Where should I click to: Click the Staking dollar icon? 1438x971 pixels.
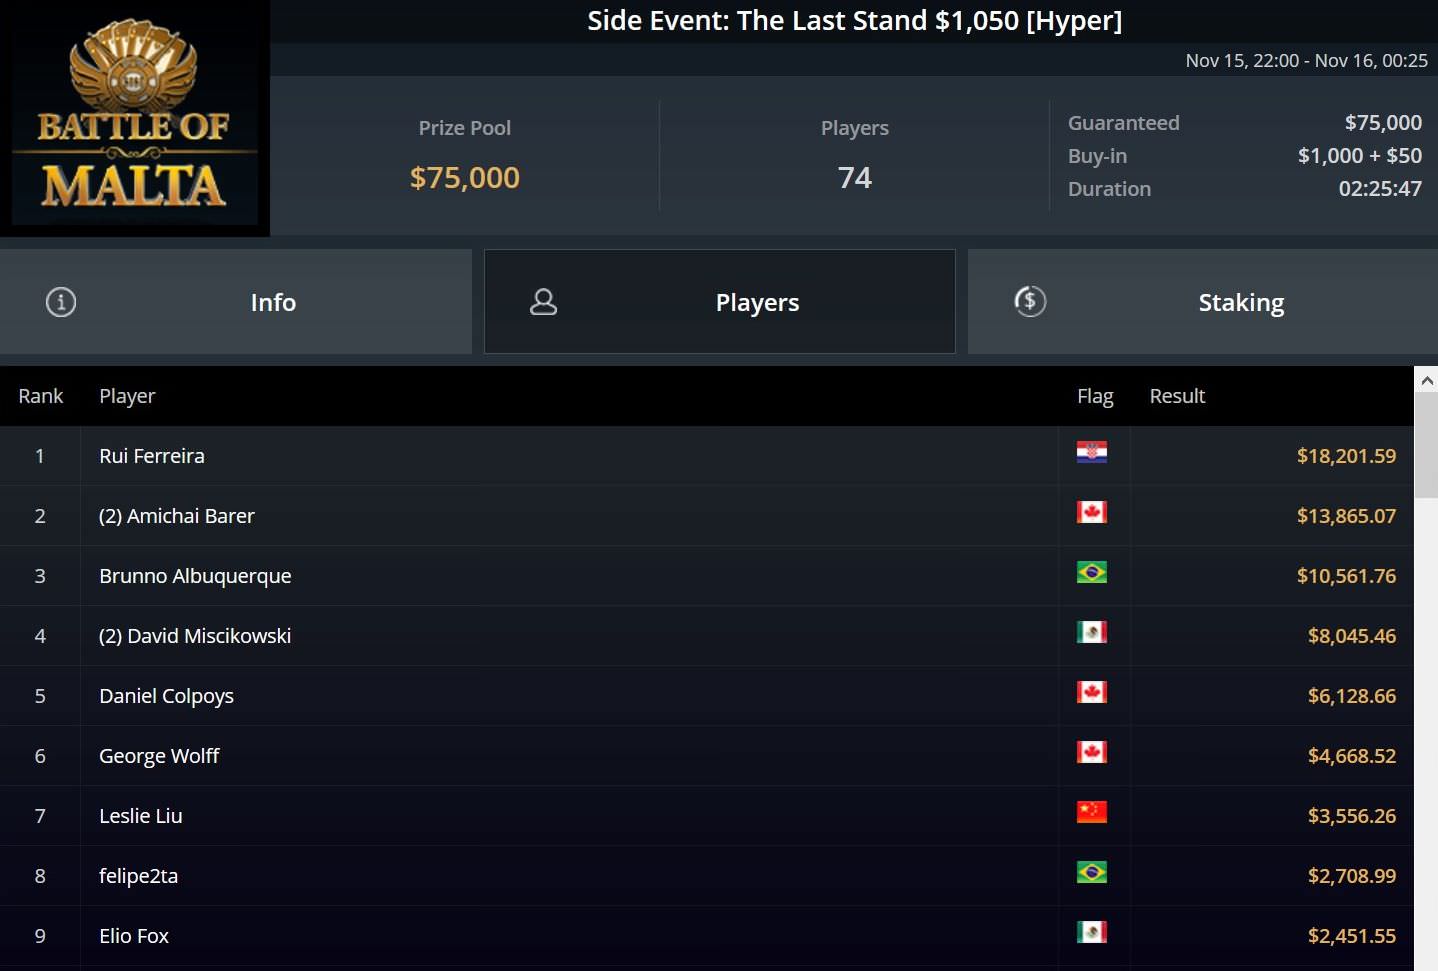(x=1030, y=302)
